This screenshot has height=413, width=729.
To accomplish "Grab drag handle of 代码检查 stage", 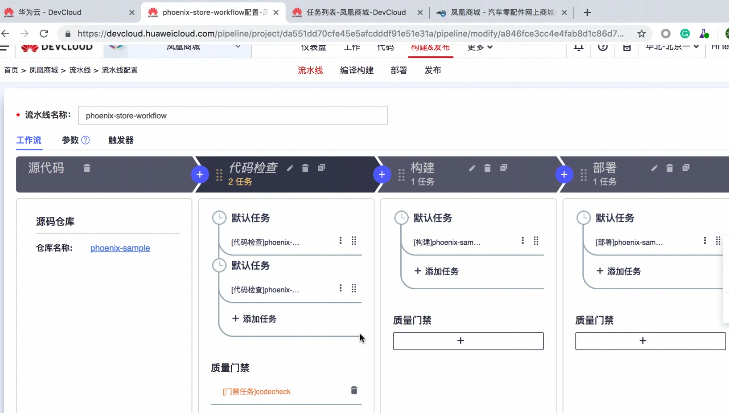I will click(x=219, y=175).
